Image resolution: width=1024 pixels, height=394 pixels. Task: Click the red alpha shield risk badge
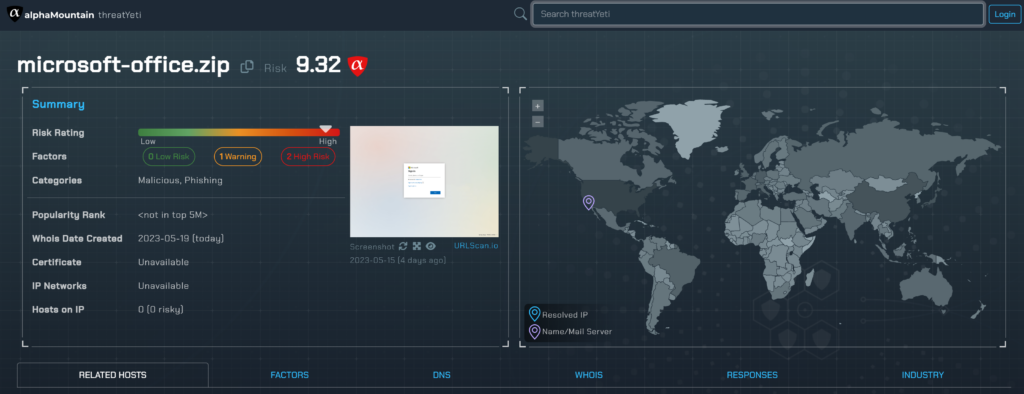tap(357, 65)
